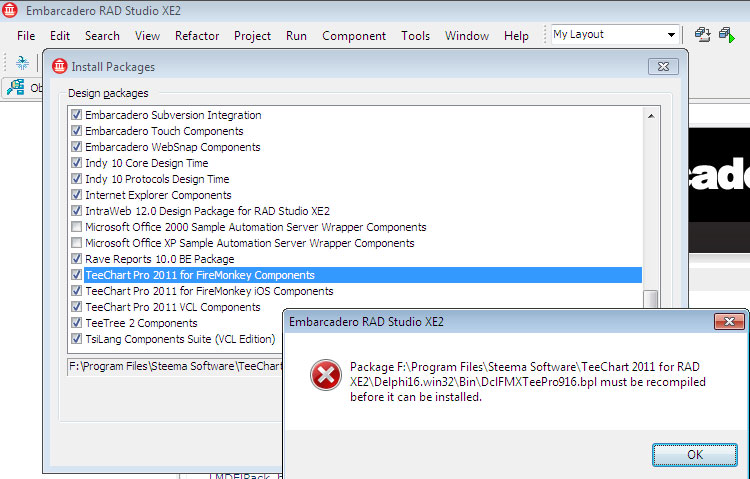
Task: Click the Object Inspector panel icon
Action: tap(15, 87)
